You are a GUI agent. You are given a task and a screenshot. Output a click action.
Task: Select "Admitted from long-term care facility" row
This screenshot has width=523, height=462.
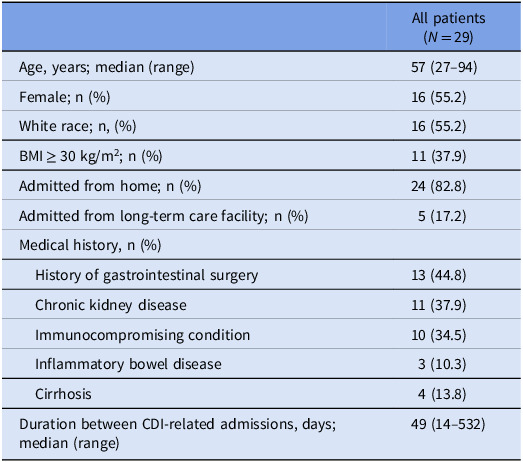(262, 215)
